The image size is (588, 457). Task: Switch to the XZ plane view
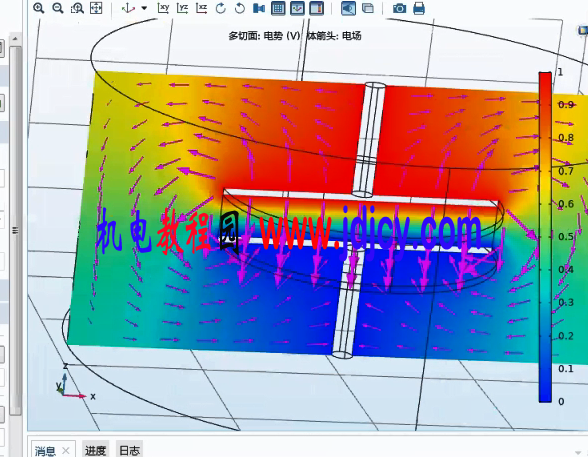coord(201,8)
